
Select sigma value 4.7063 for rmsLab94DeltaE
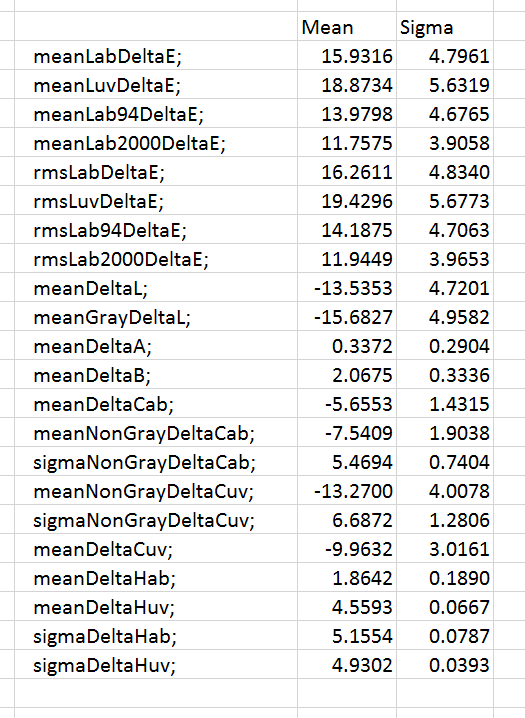pyautogui.click(x=444, y=230)
